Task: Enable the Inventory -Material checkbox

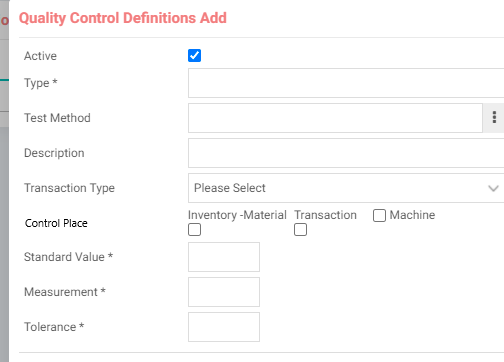Action: pos(194,230)
